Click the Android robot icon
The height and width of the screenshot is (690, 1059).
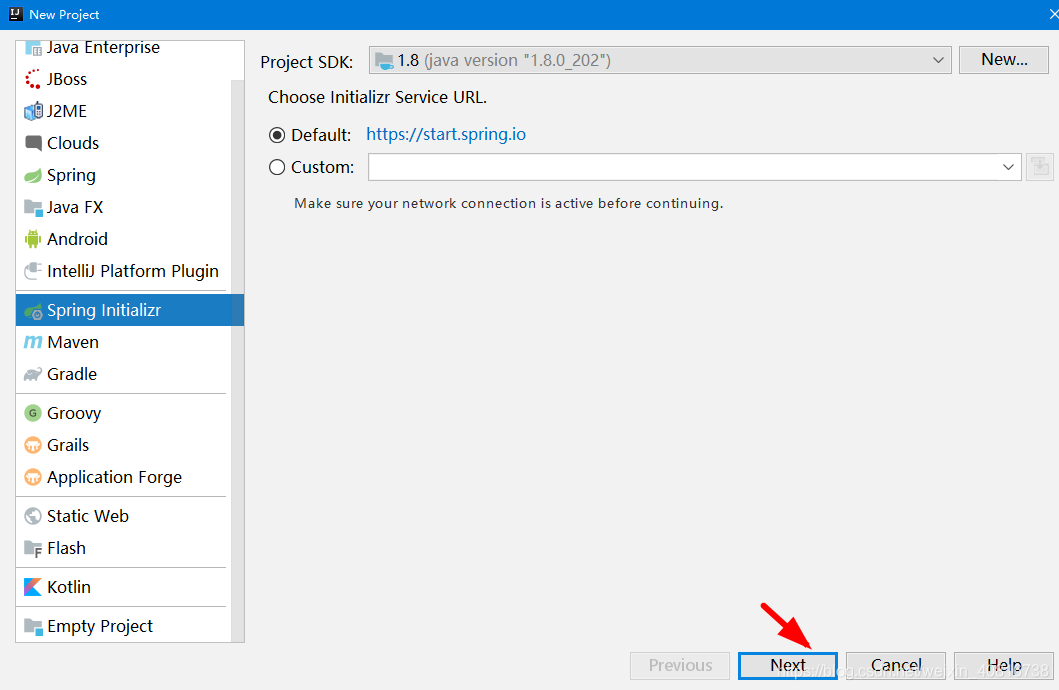(33, 239)
